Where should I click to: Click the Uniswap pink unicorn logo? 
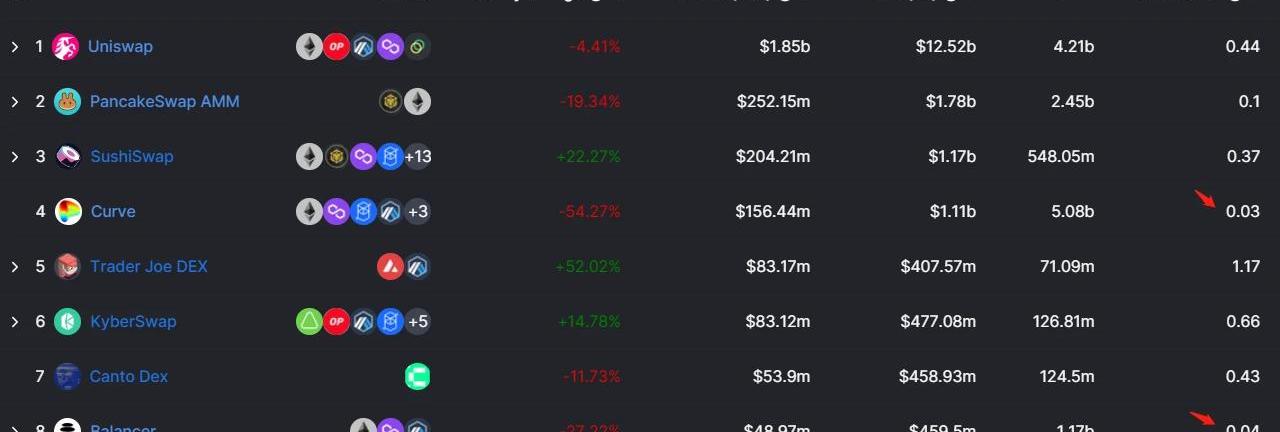point(66,46)
